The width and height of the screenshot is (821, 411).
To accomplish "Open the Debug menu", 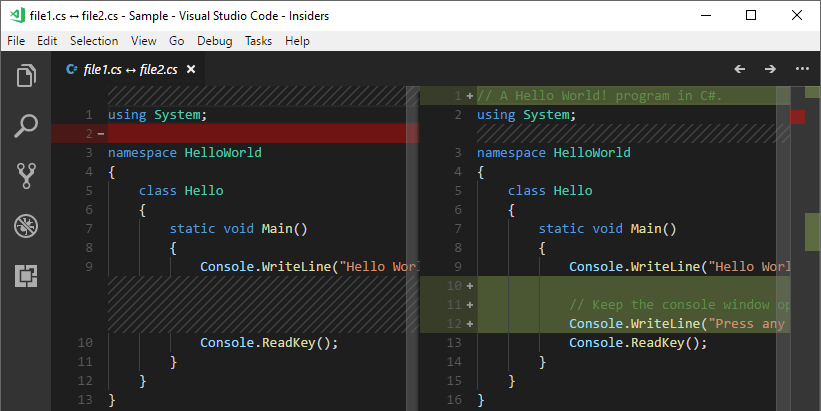I will click(x=214, y=41).
